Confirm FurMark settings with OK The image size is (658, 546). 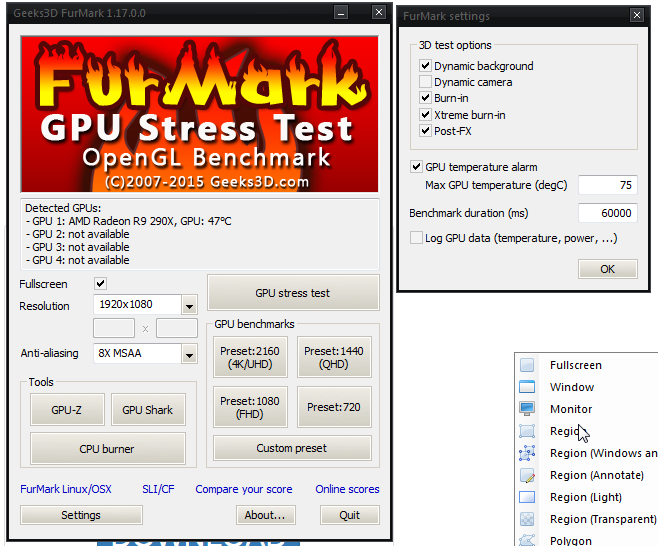pos(608,269)
